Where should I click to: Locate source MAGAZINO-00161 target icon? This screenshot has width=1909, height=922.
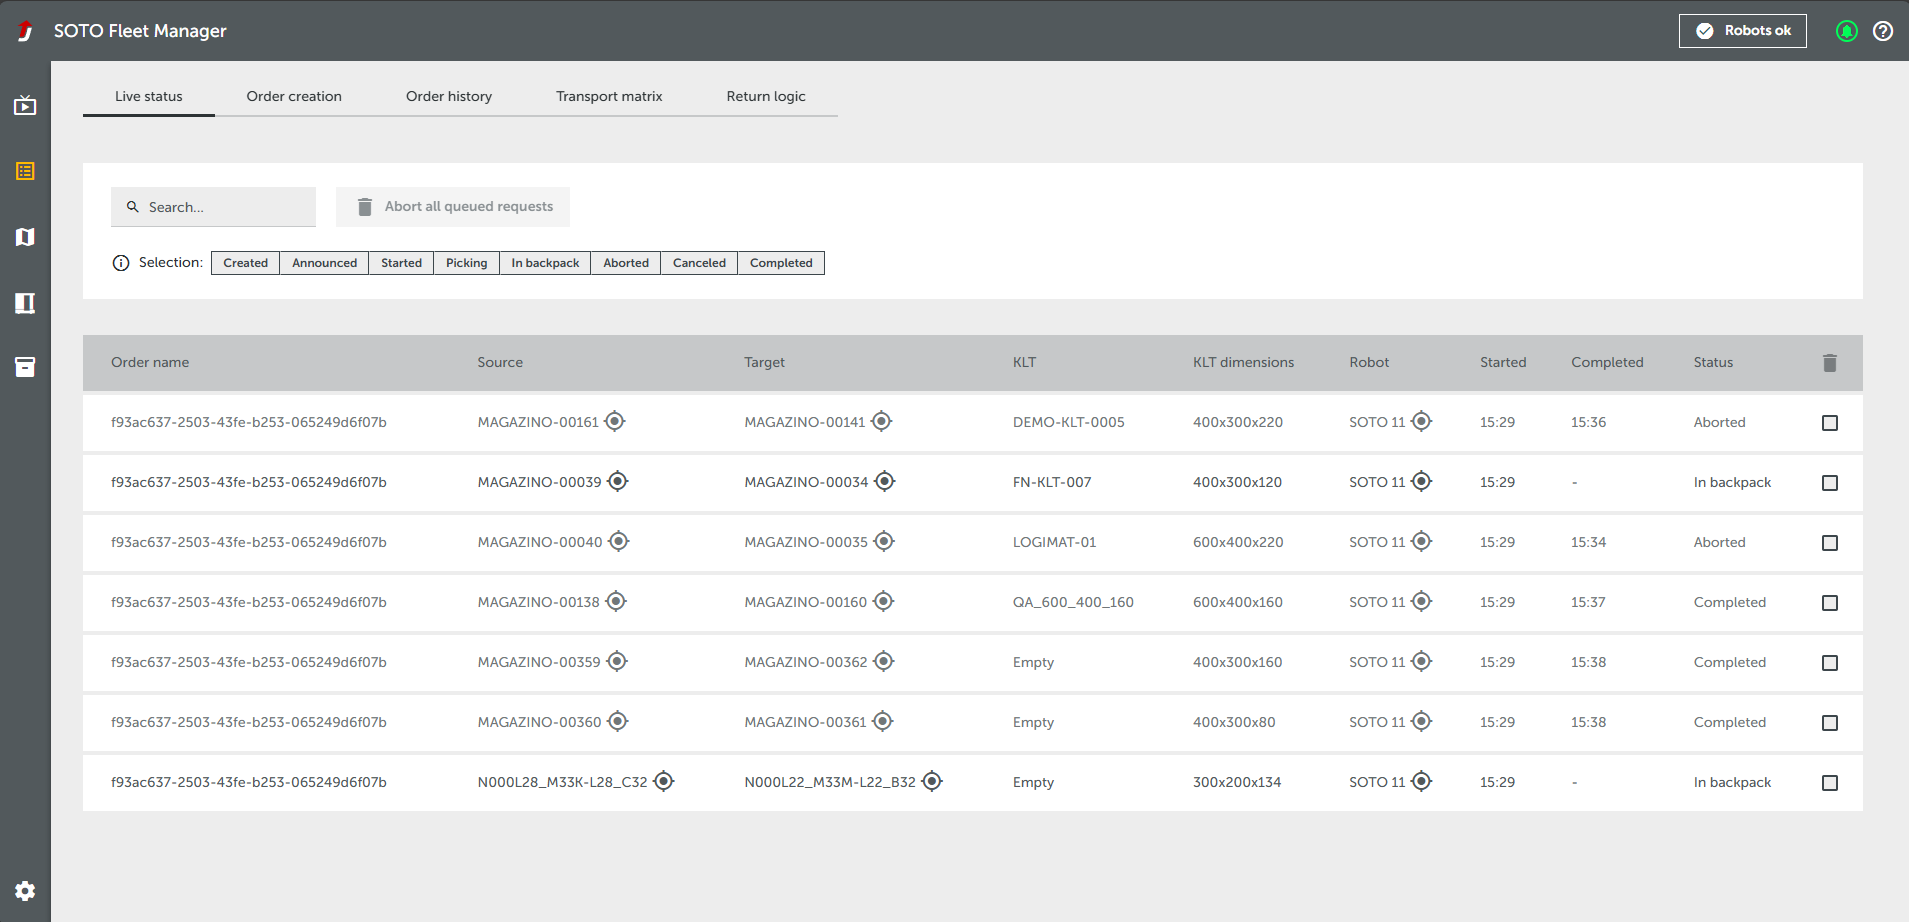[615, 421]
